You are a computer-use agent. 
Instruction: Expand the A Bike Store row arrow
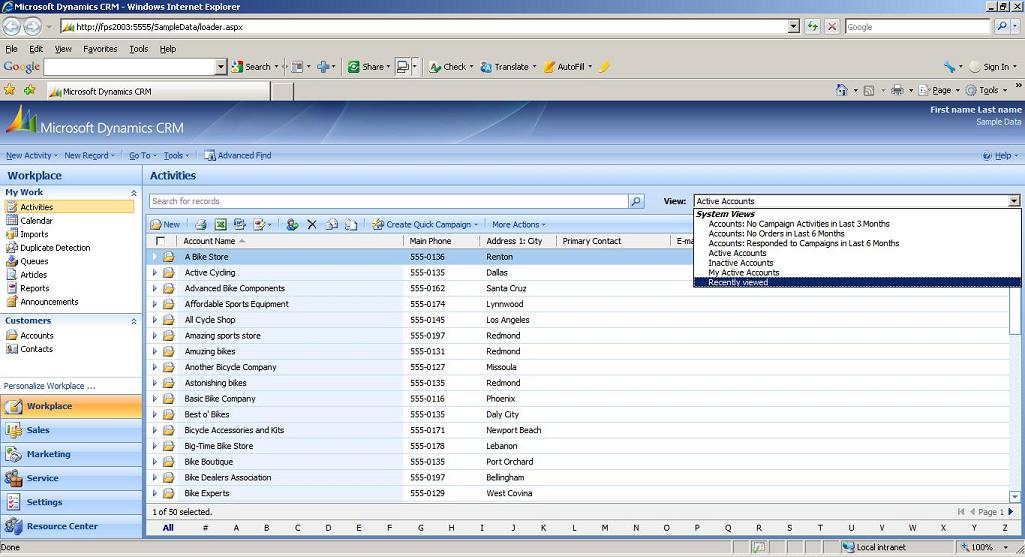point(154,257)
